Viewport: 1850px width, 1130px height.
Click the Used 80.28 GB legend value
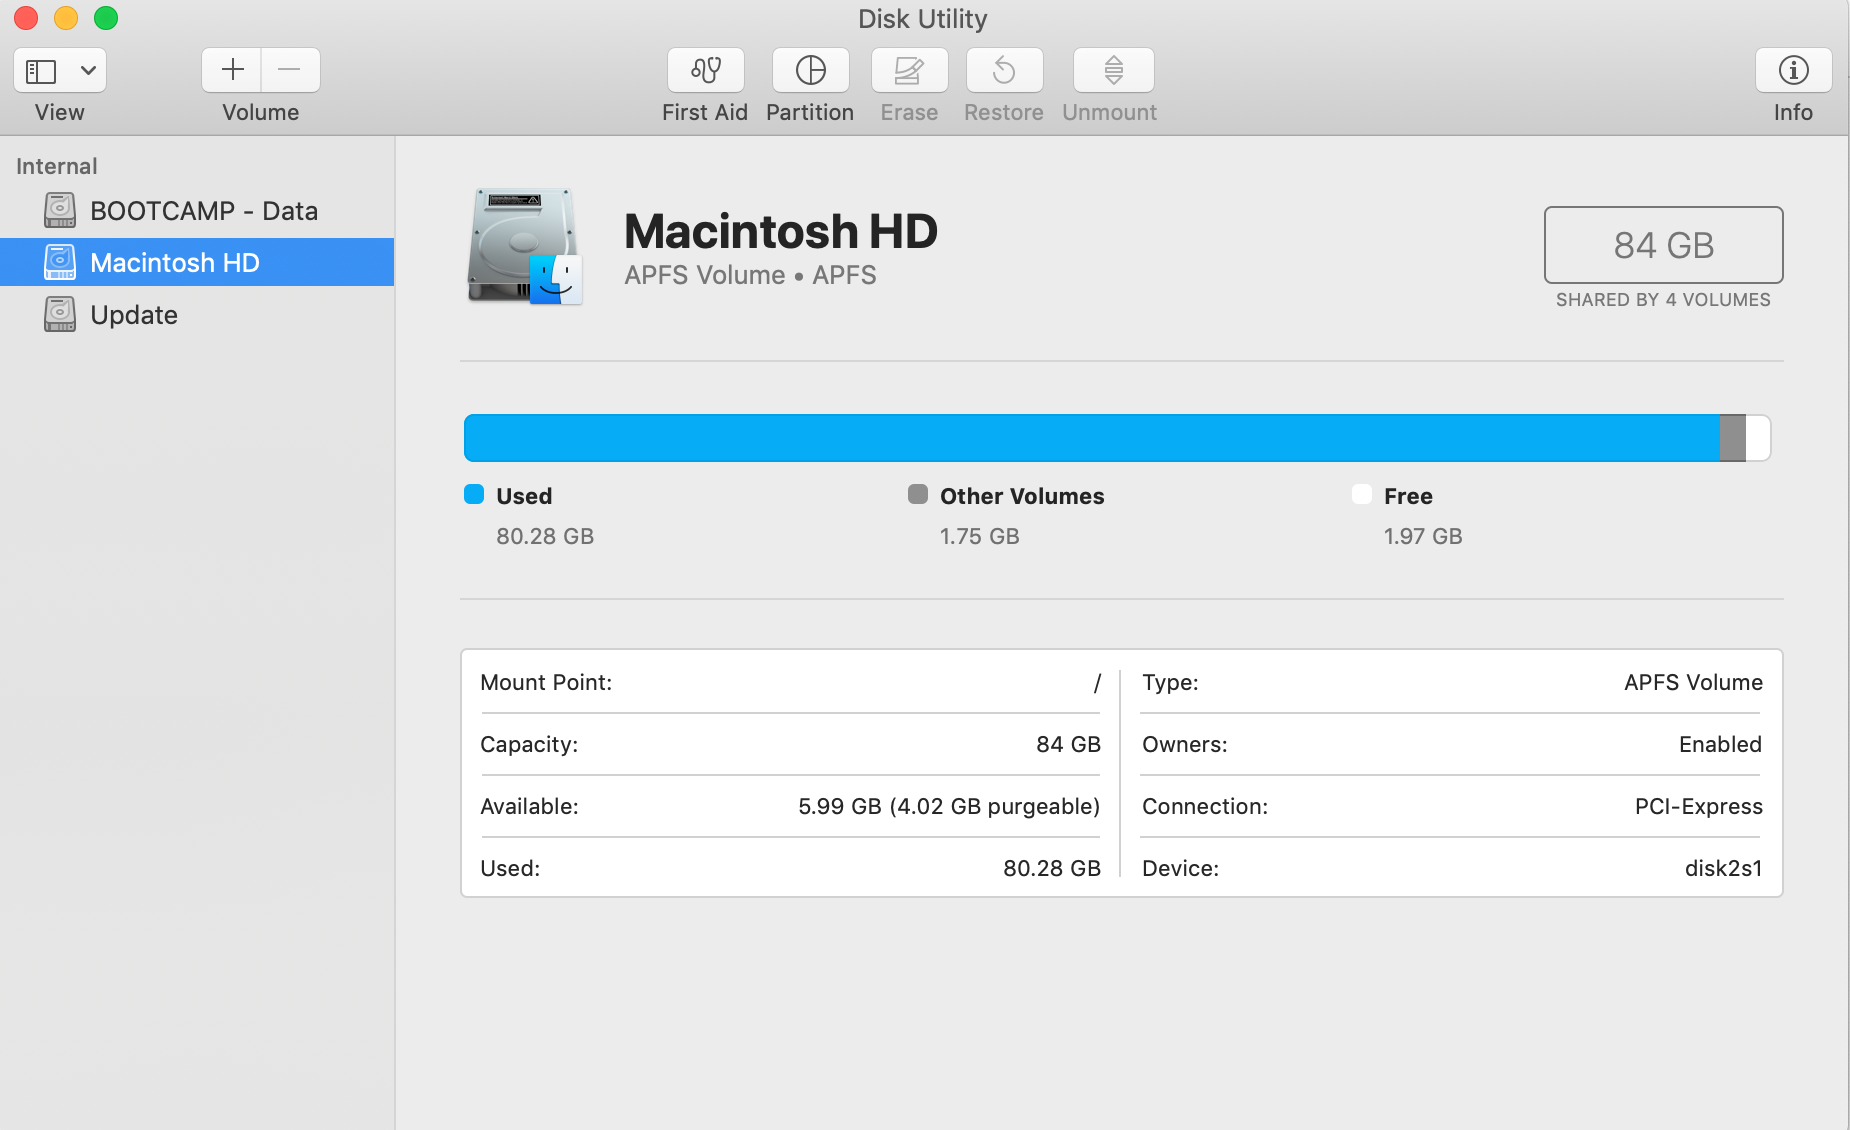(545, 536)
